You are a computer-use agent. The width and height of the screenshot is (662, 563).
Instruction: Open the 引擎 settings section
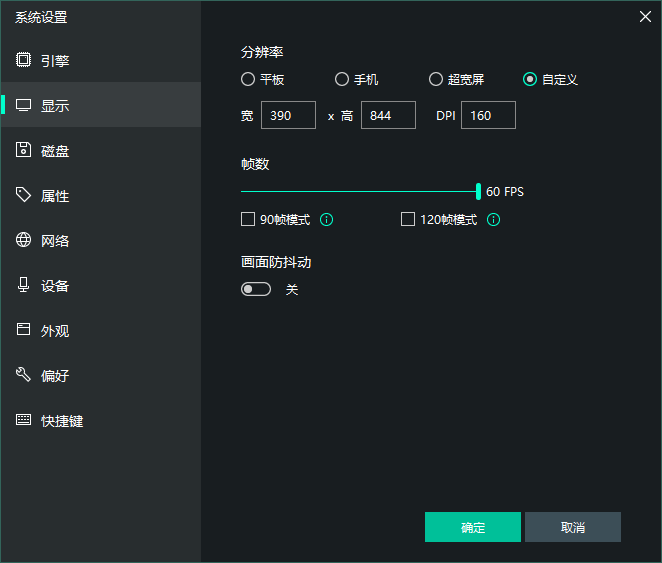pos(101,60)
